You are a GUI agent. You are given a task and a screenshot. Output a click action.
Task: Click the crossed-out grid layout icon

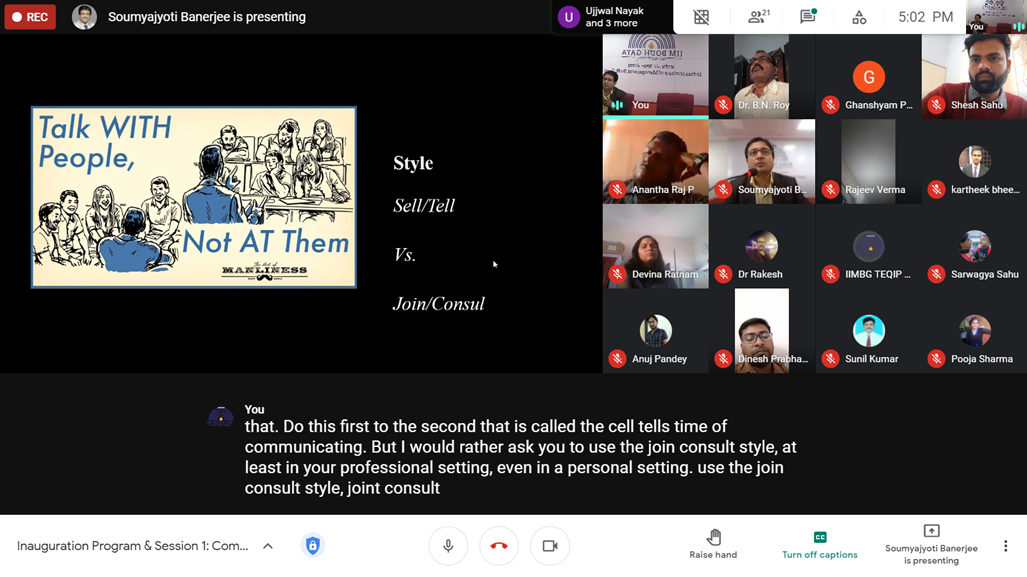(x=702, y=17)
